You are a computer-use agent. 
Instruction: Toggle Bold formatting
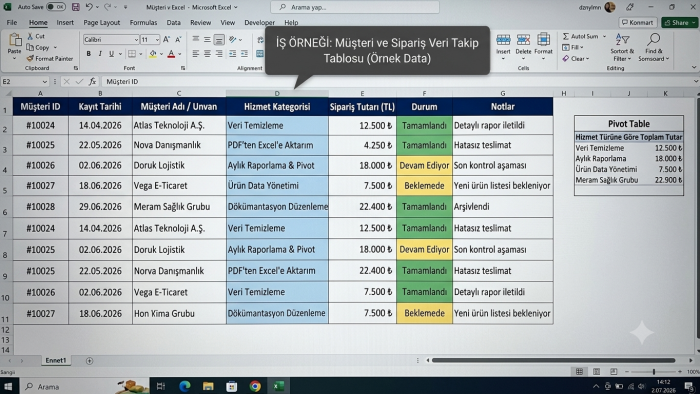[88, 54]
